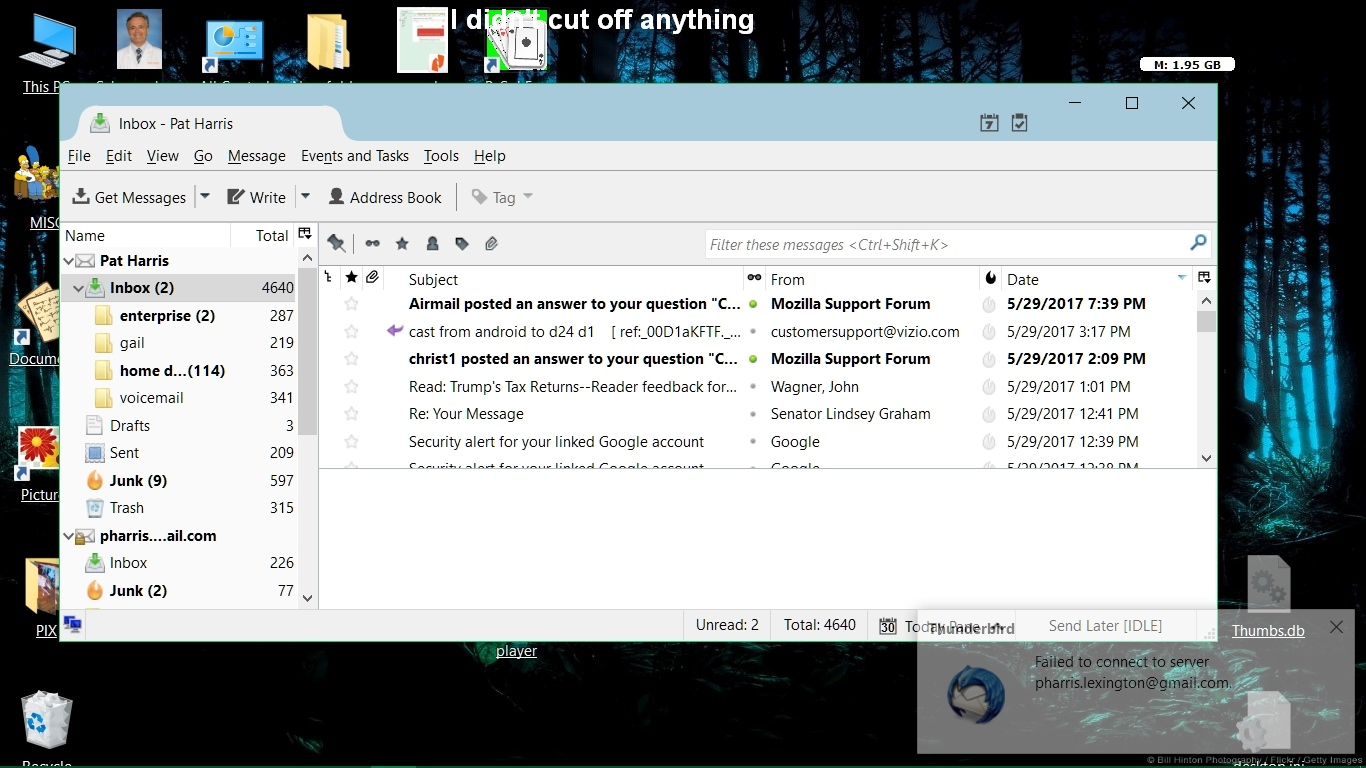The width and height of the screenshot is (1366, 768).
Task: Click the online status icon in status bar
Action: tap(72, 625)
